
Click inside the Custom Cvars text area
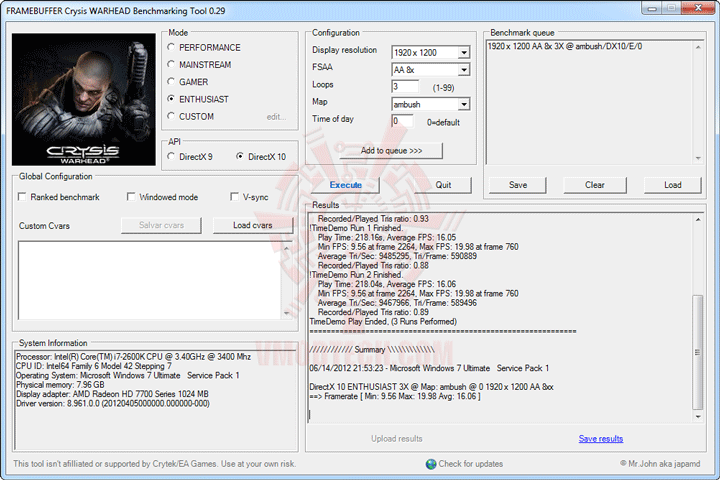click(149, 280)
